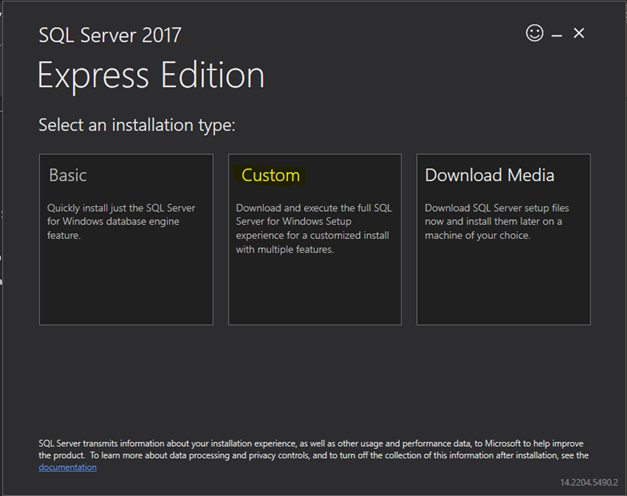
Task: Pick the Download Media option title
Action: tap(489, 175)
